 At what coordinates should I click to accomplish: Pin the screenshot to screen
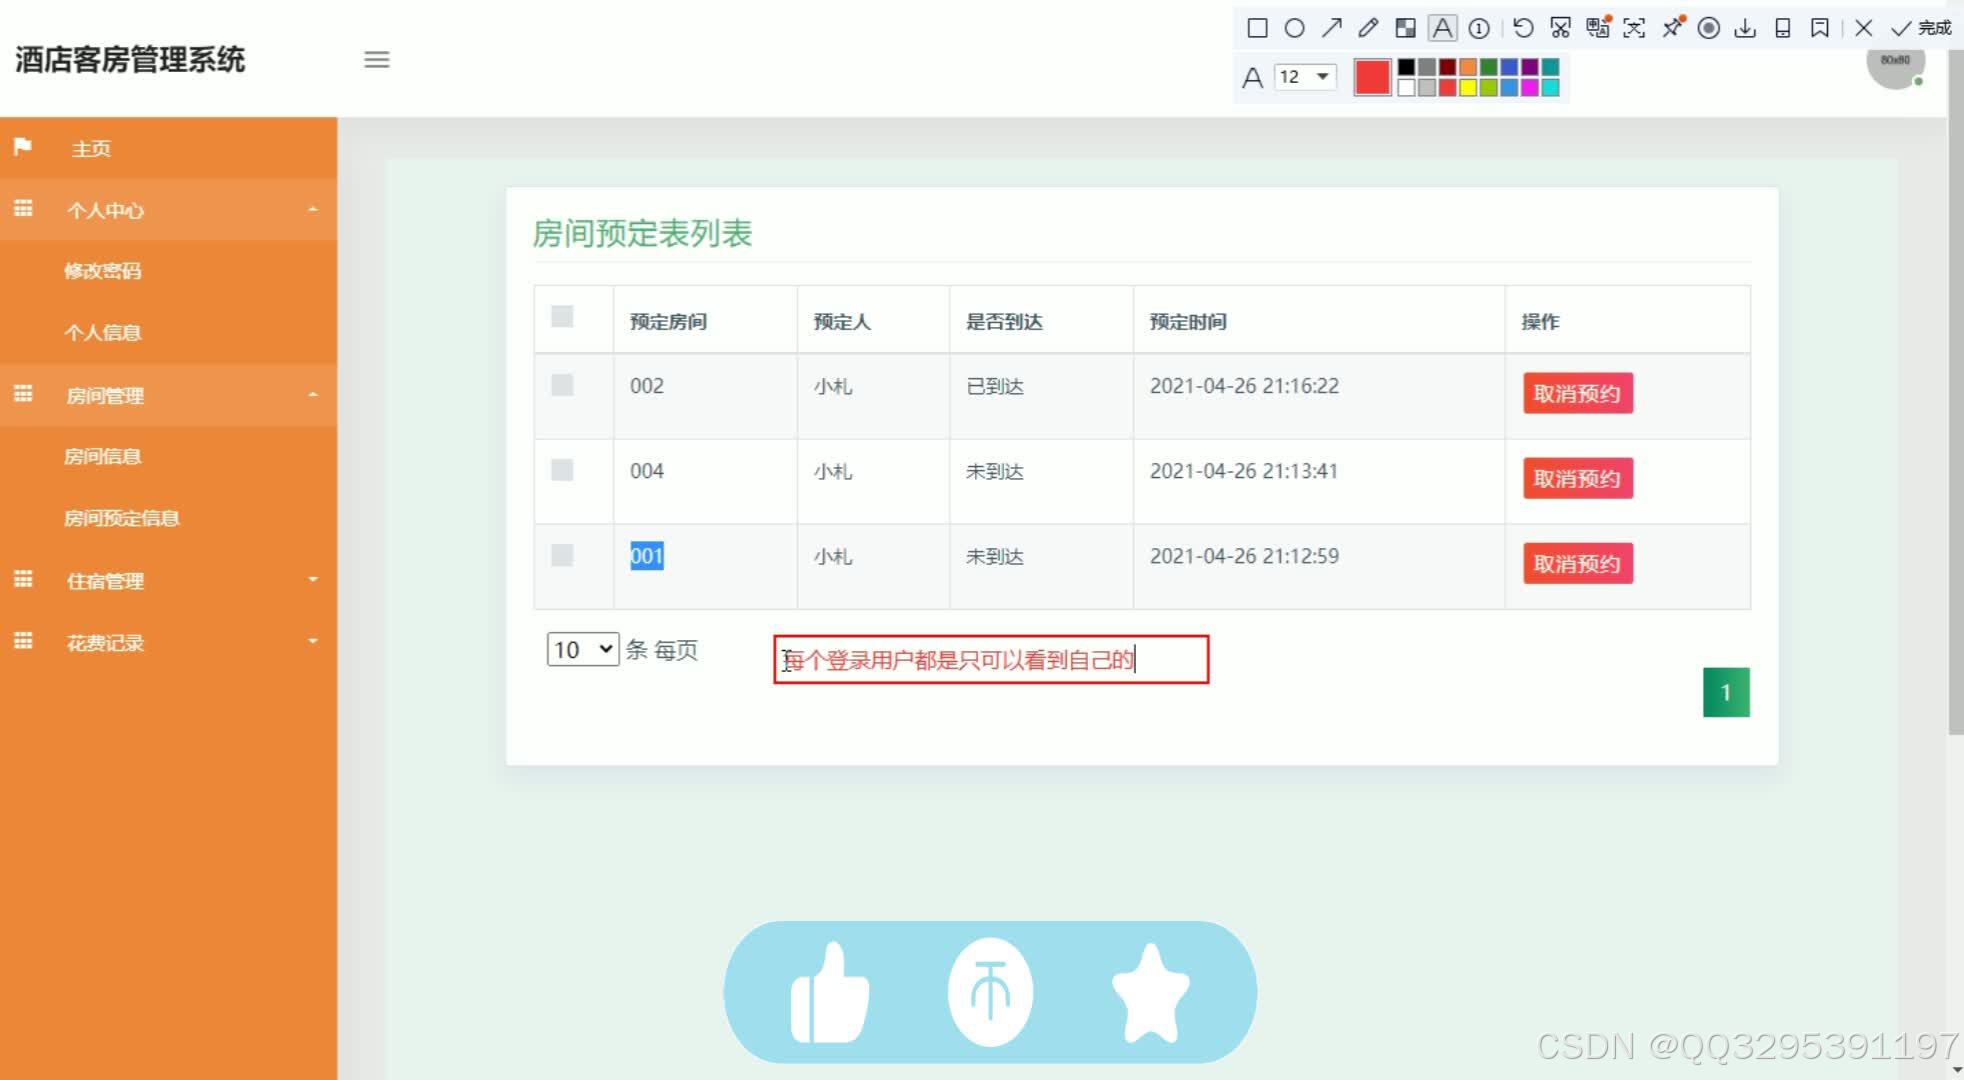pos(1672,28)
